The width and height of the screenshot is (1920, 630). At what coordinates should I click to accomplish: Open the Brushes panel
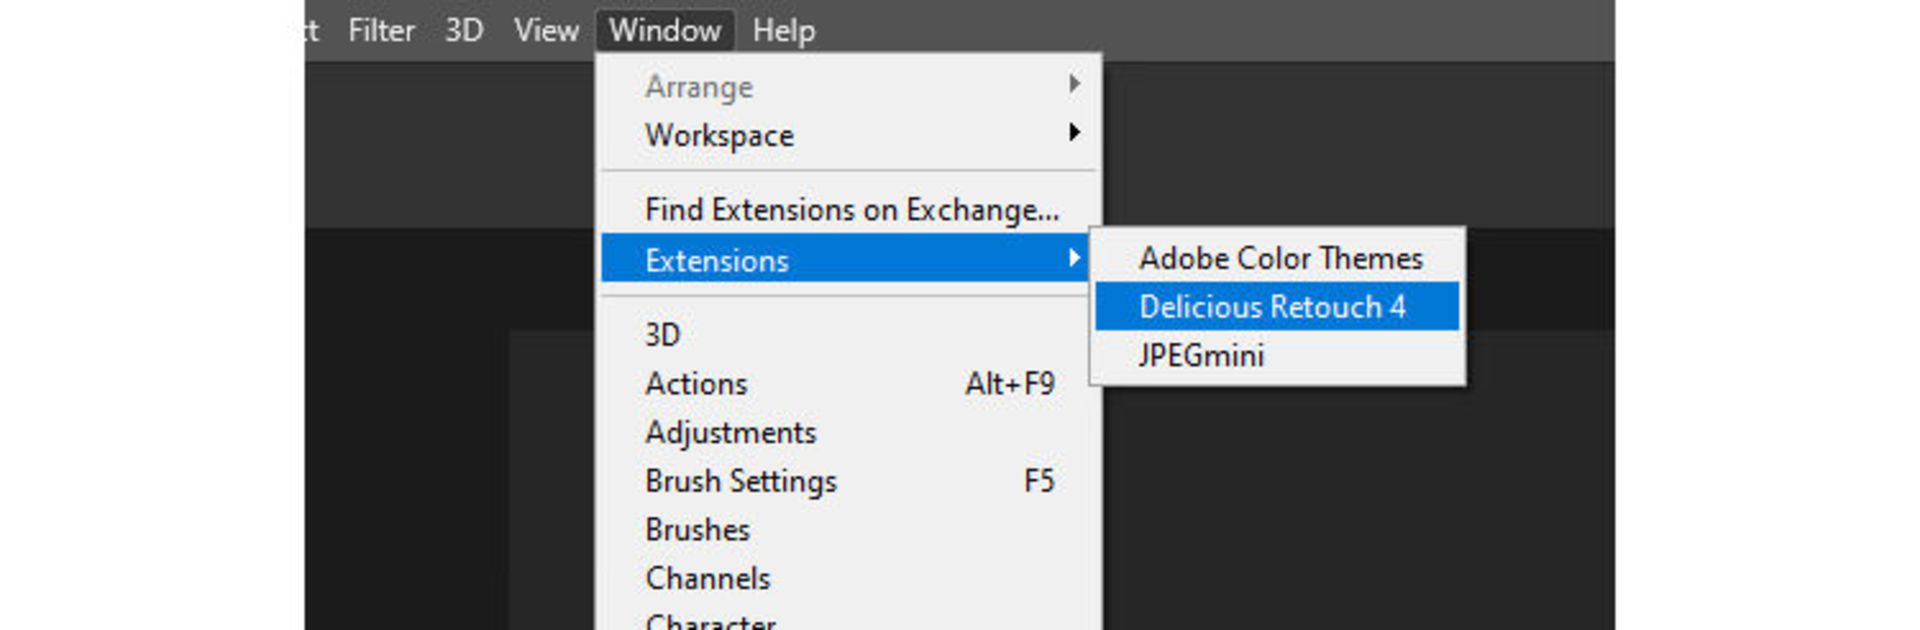(698, 530)
